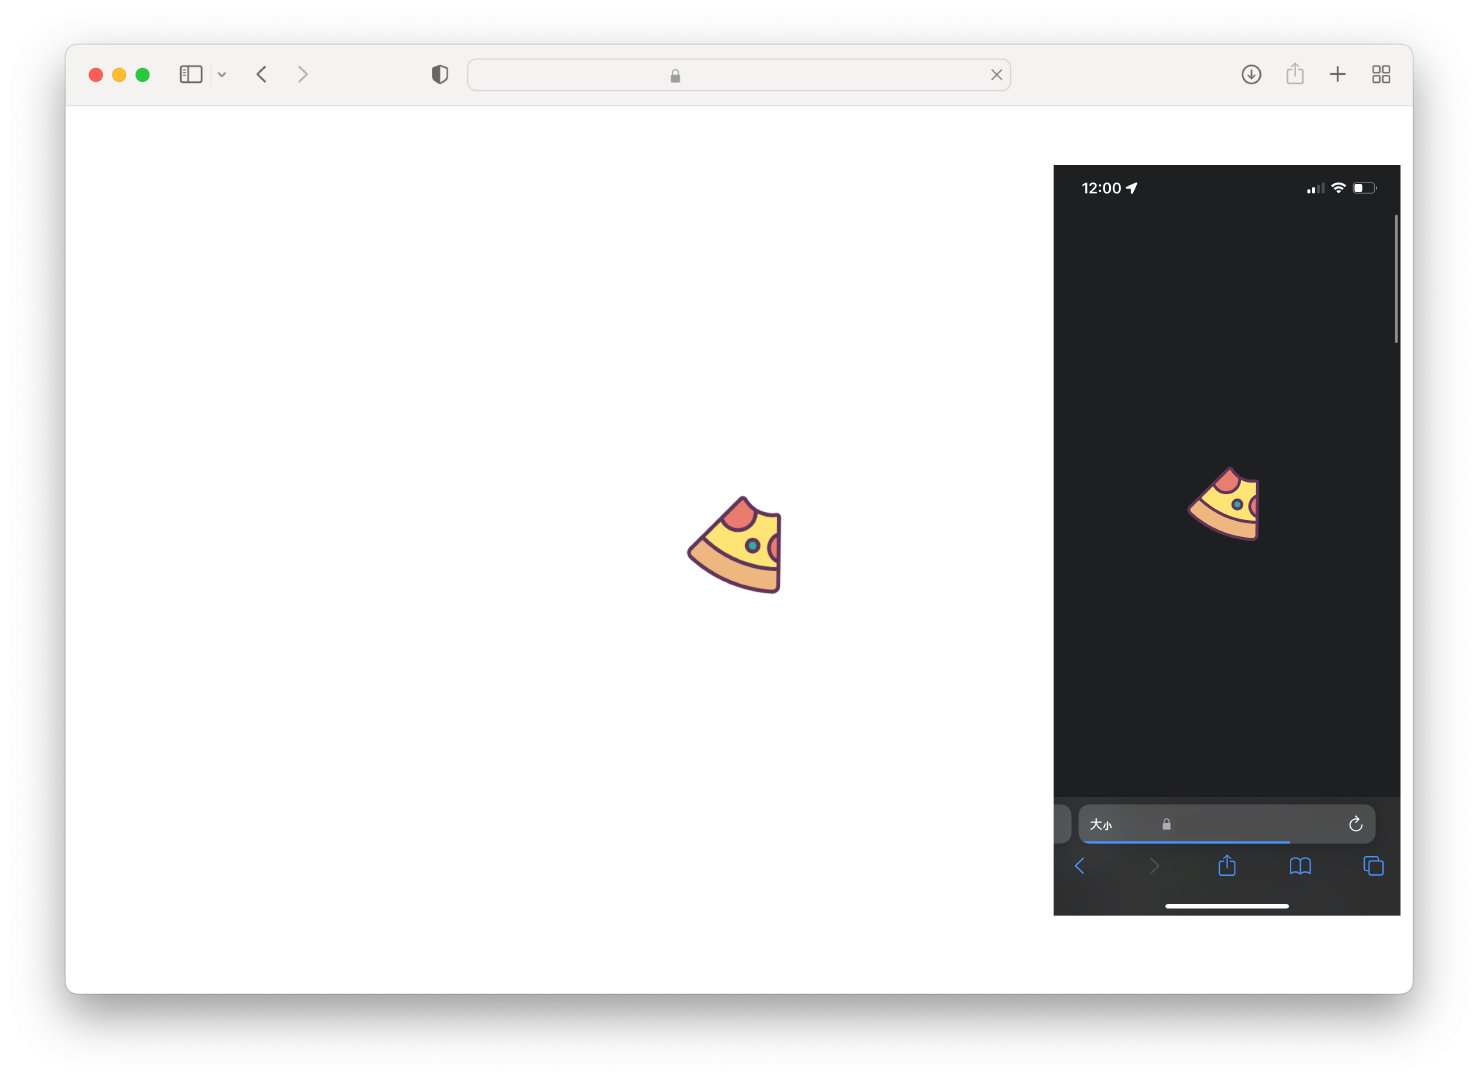Open a new tab with plus button
Screen dimensions: 1478x1080
pos(1337,75)
